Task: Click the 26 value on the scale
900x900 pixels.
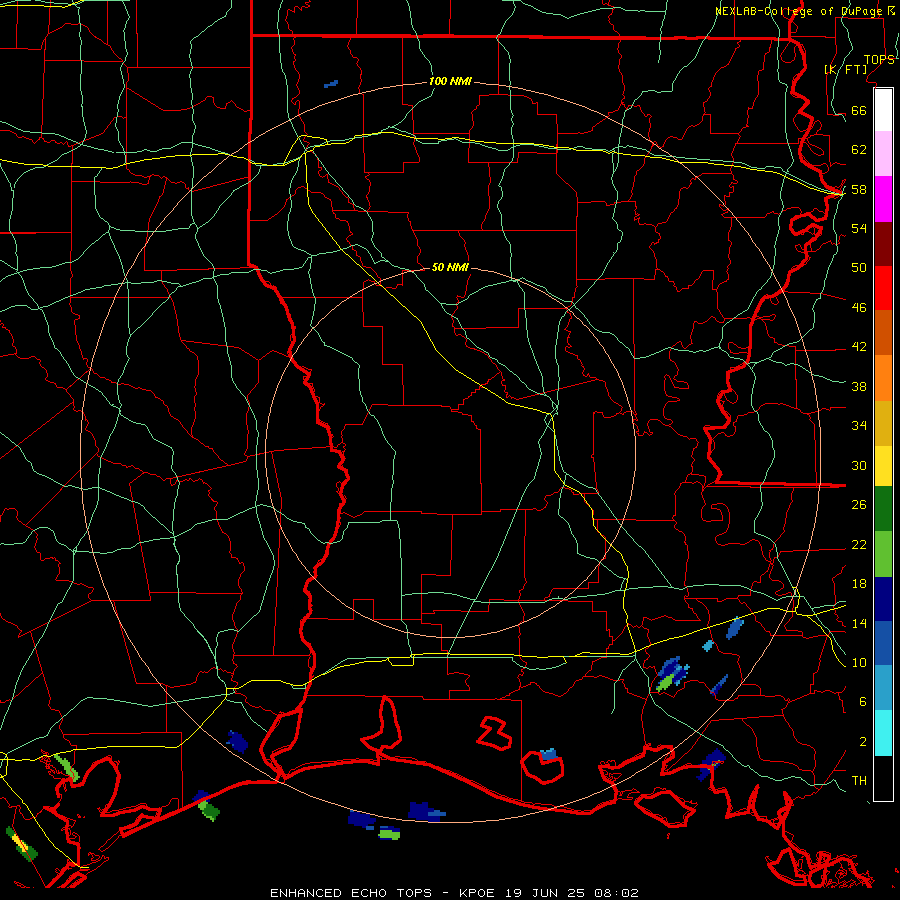Action: tap(859, 505)
